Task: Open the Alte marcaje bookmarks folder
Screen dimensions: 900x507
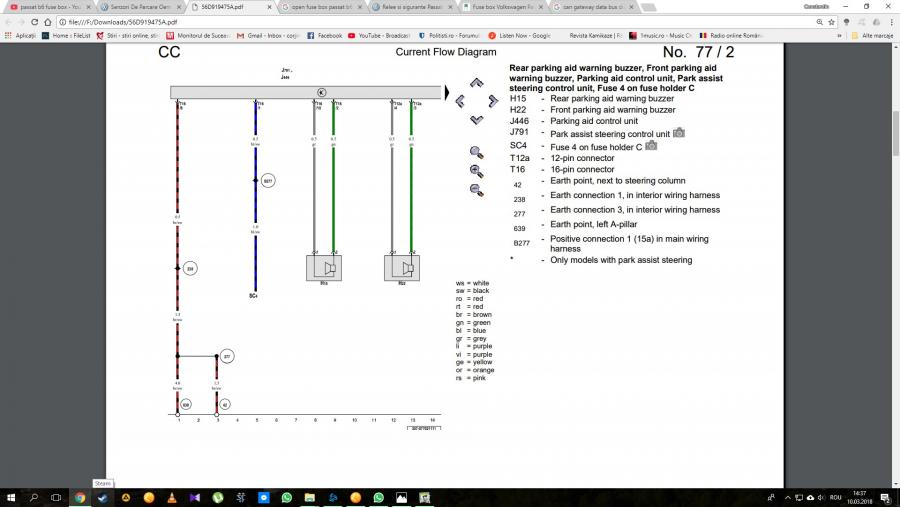Action: tap(870, 35)
